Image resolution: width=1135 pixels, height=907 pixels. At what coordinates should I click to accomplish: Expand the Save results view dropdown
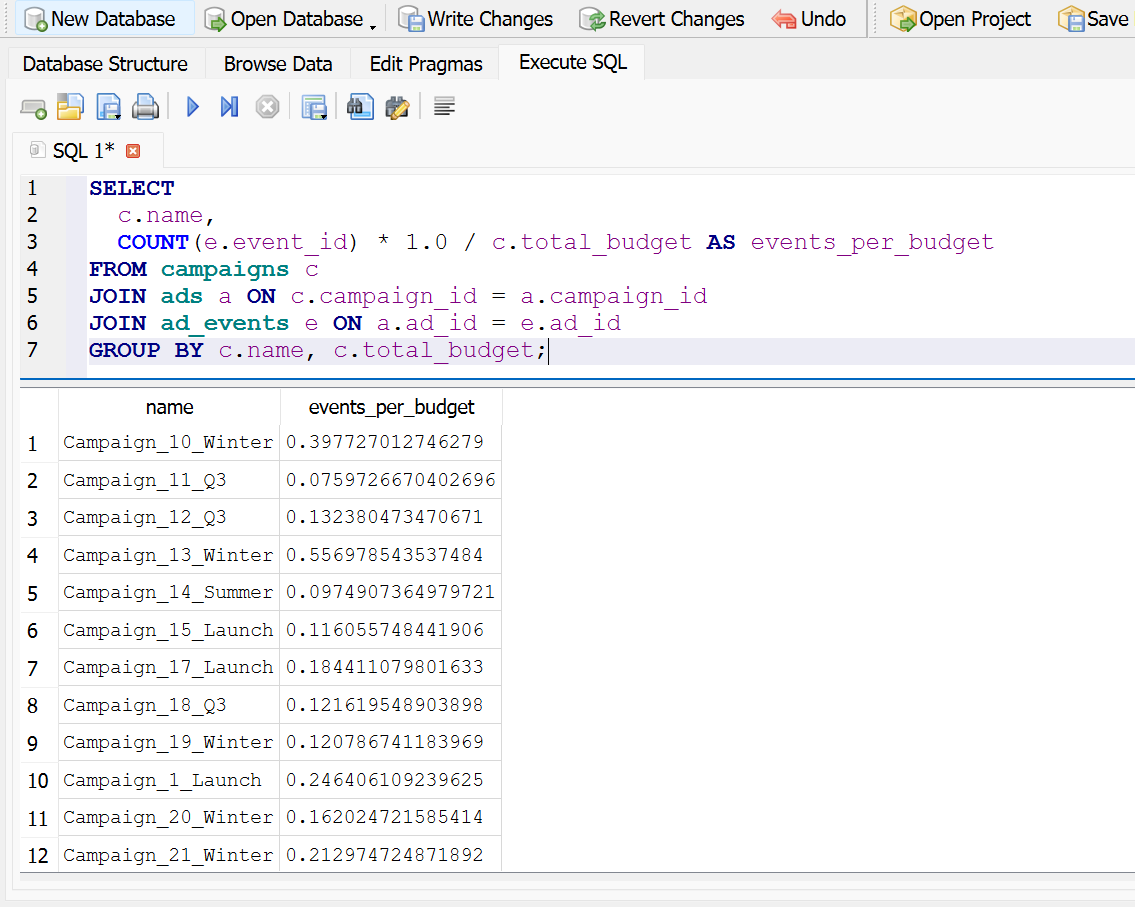point(324,116)
